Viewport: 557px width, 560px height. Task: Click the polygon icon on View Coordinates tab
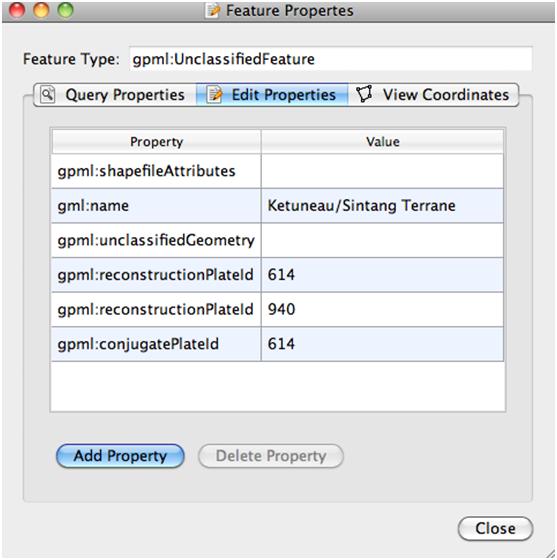click(x=365, y=94)
